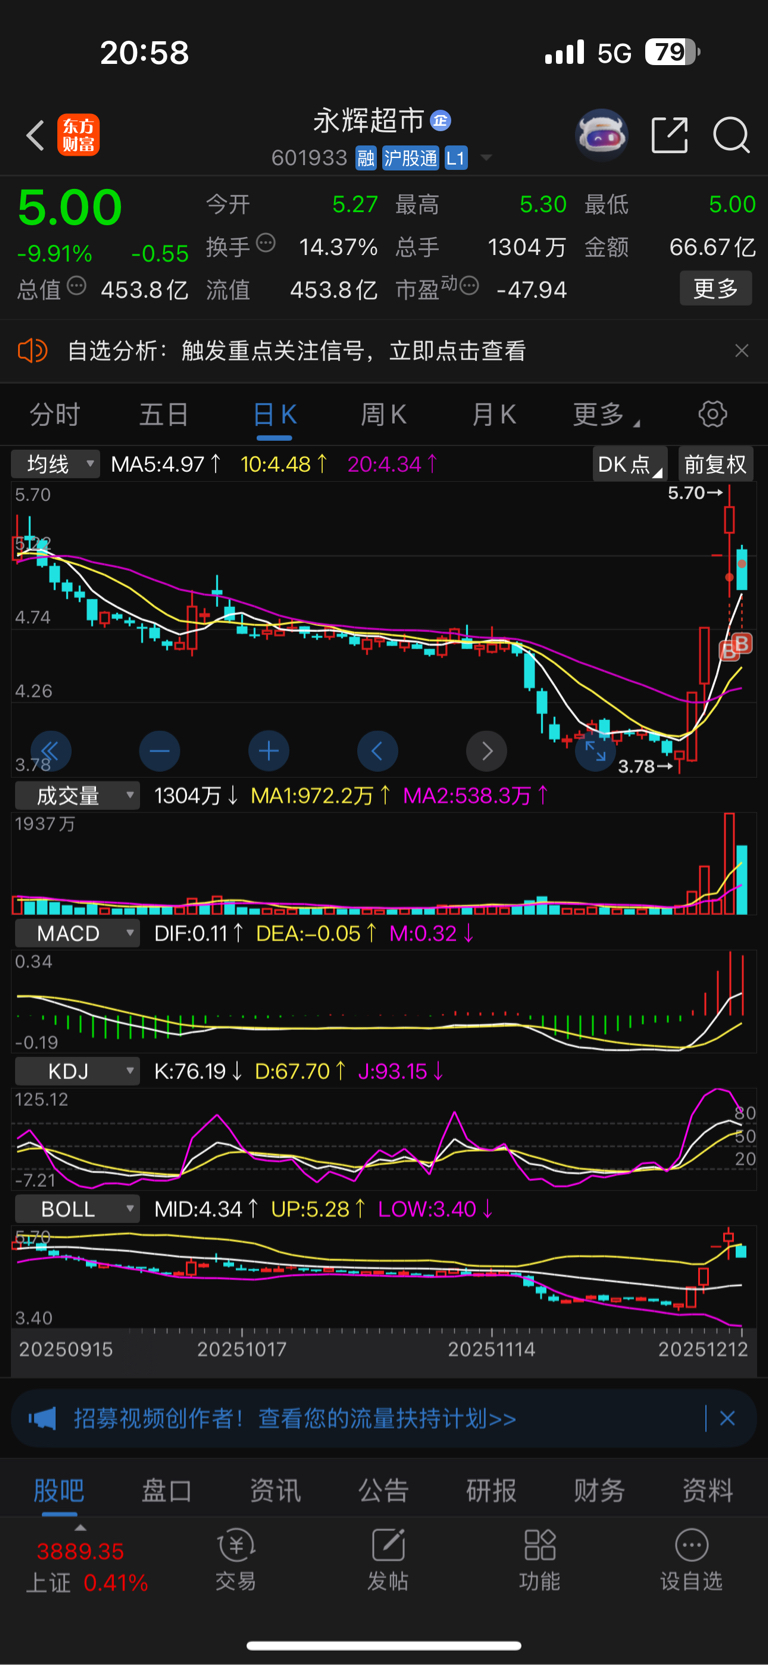
Task: Tap the speaker icon beside 自选分析
Action: coord(32,351)
